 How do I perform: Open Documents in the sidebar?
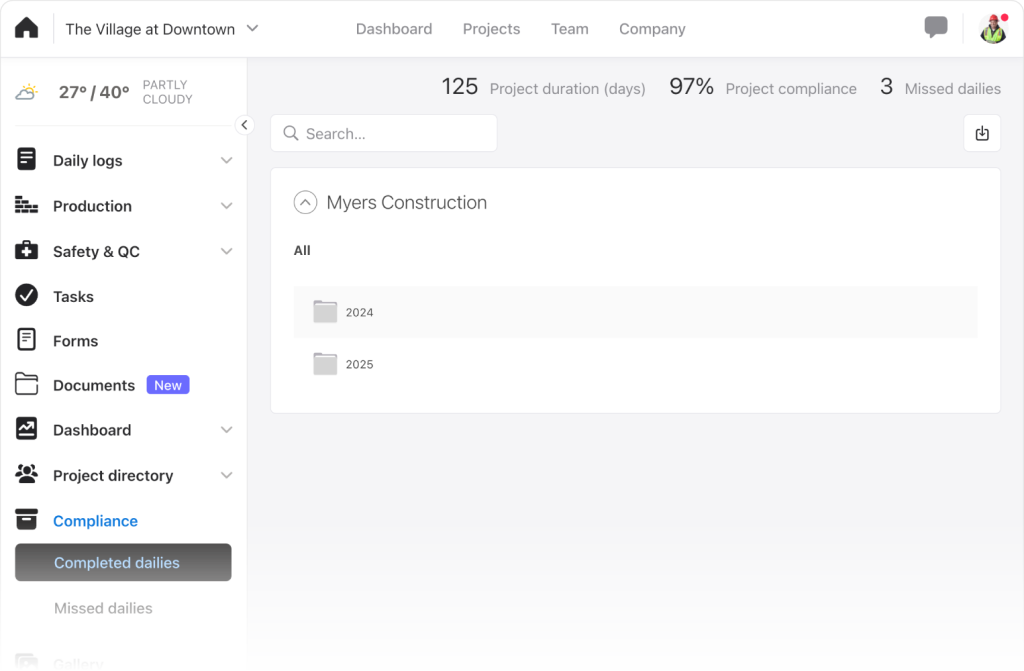pos(94,385)
